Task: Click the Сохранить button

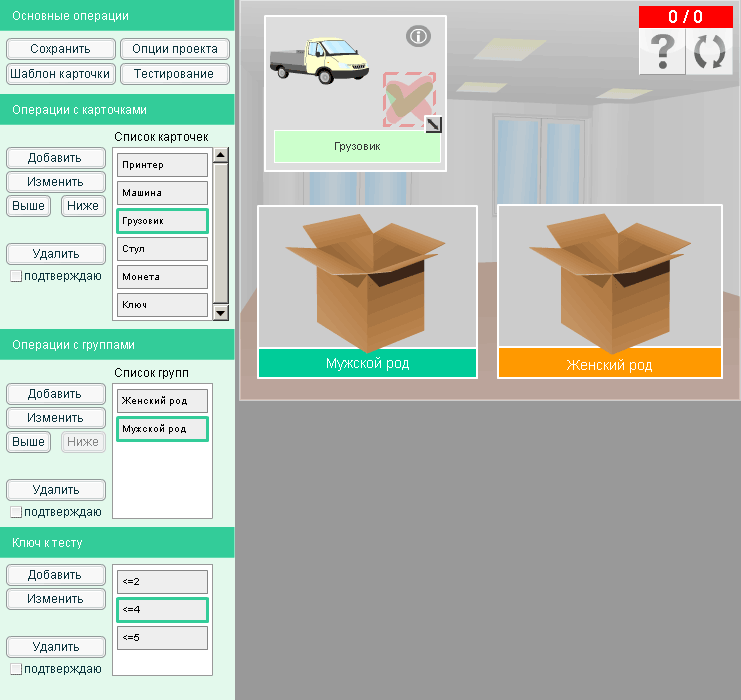Action: pos(60,49)
